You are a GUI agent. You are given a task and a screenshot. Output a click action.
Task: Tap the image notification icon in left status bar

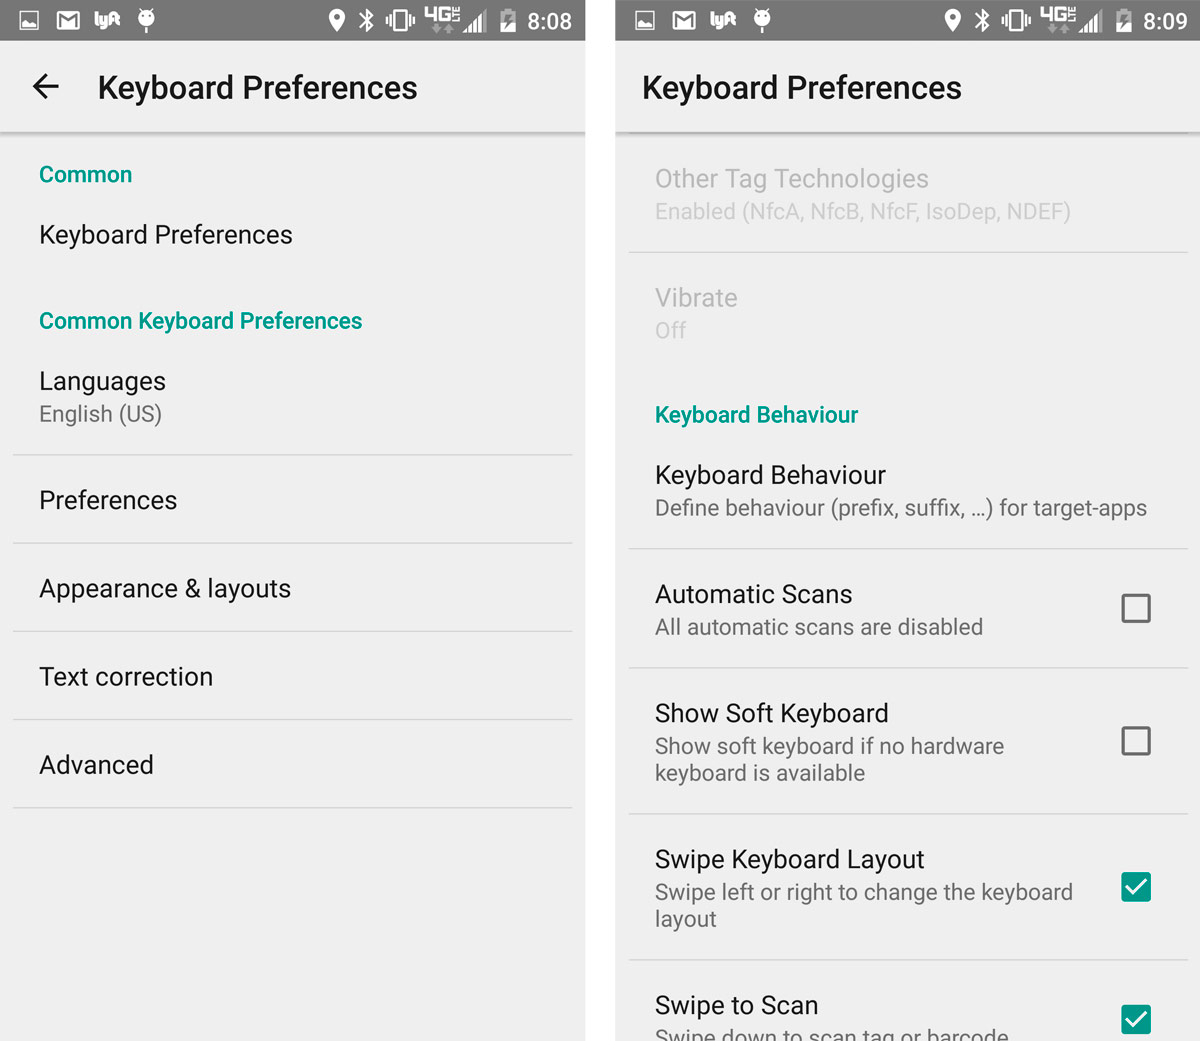pyautogui.click(x=30, y=20)
